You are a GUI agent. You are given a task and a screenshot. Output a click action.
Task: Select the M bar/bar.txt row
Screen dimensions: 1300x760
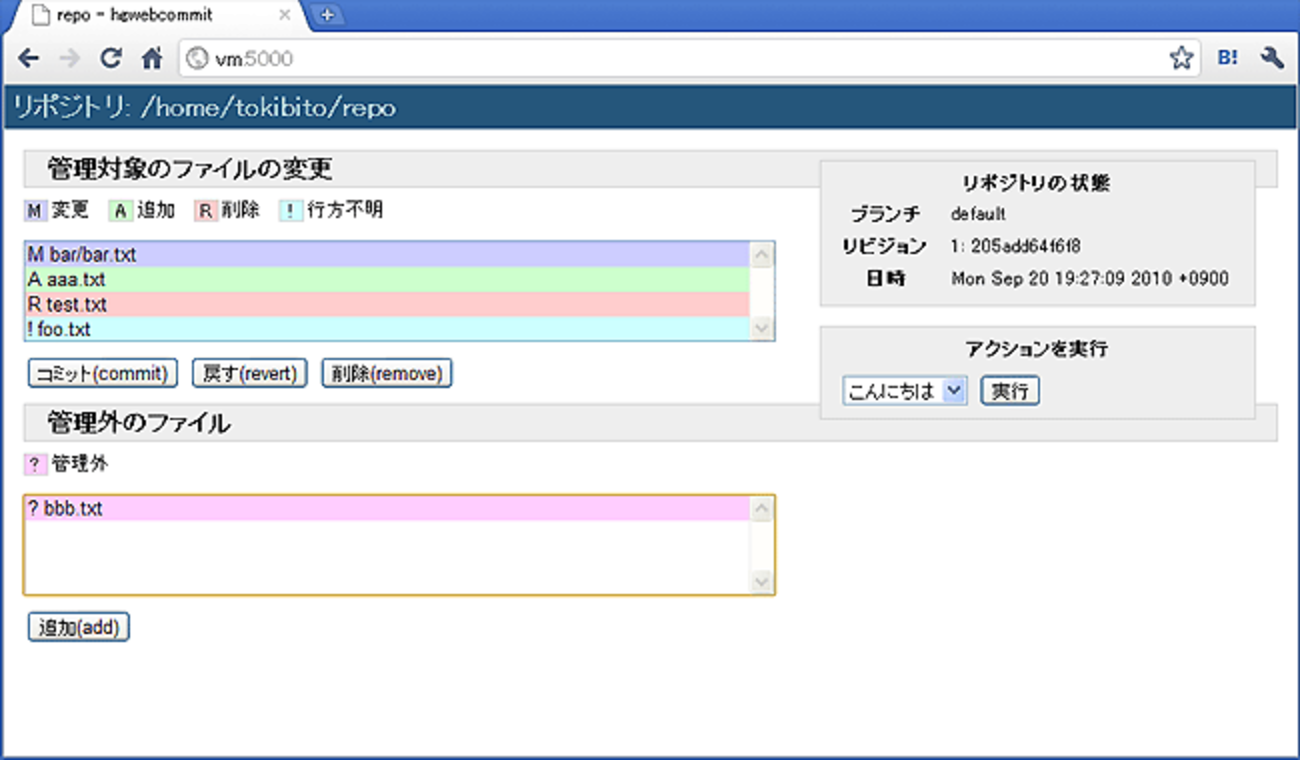(387, 255)
